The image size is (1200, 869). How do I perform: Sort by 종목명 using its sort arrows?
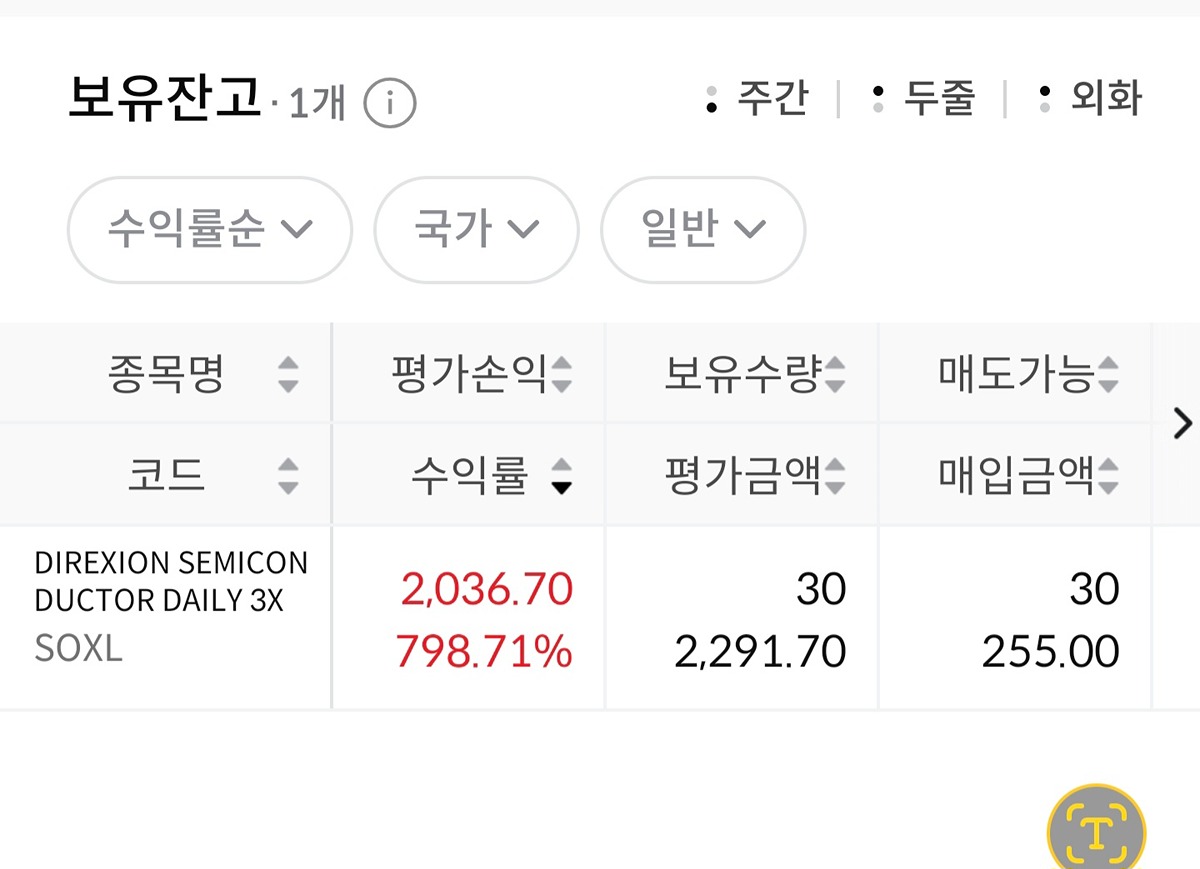point(288,375)
